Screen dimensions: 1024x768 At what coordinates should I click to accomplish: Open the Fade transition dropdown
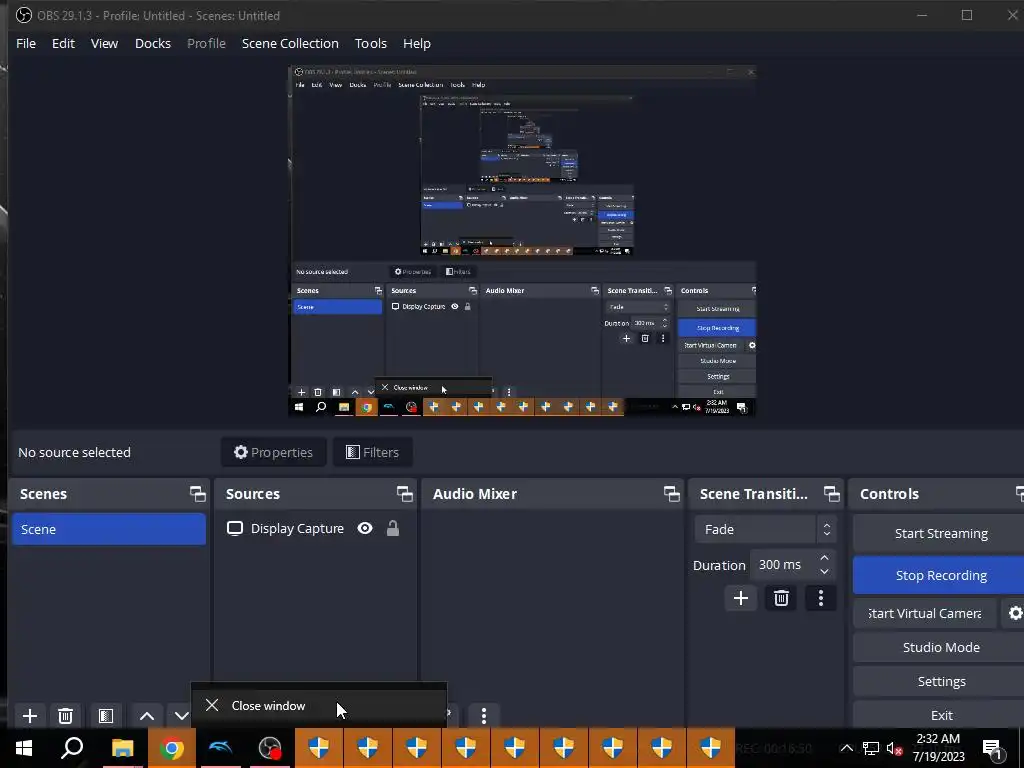765,529
